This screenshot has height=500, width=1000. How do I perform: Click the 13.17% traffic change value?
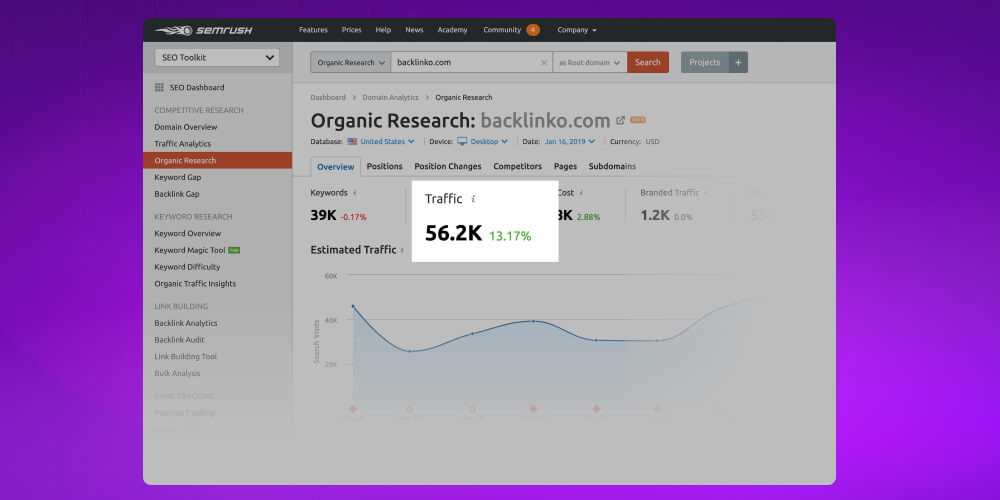click(510, 236)
